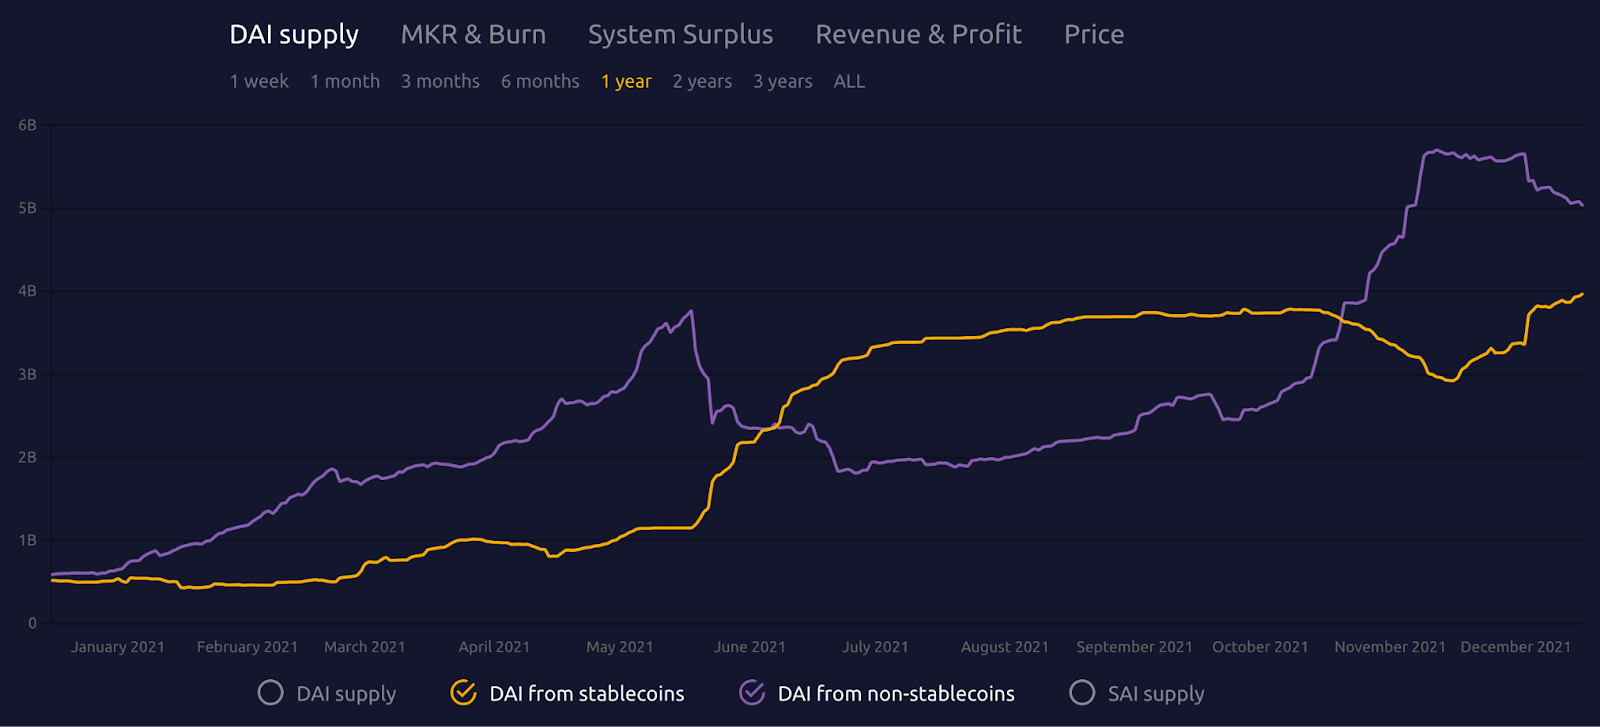
Task: Uncheck the DAI from non-stablecoins series
Action: tap(752, 692)
